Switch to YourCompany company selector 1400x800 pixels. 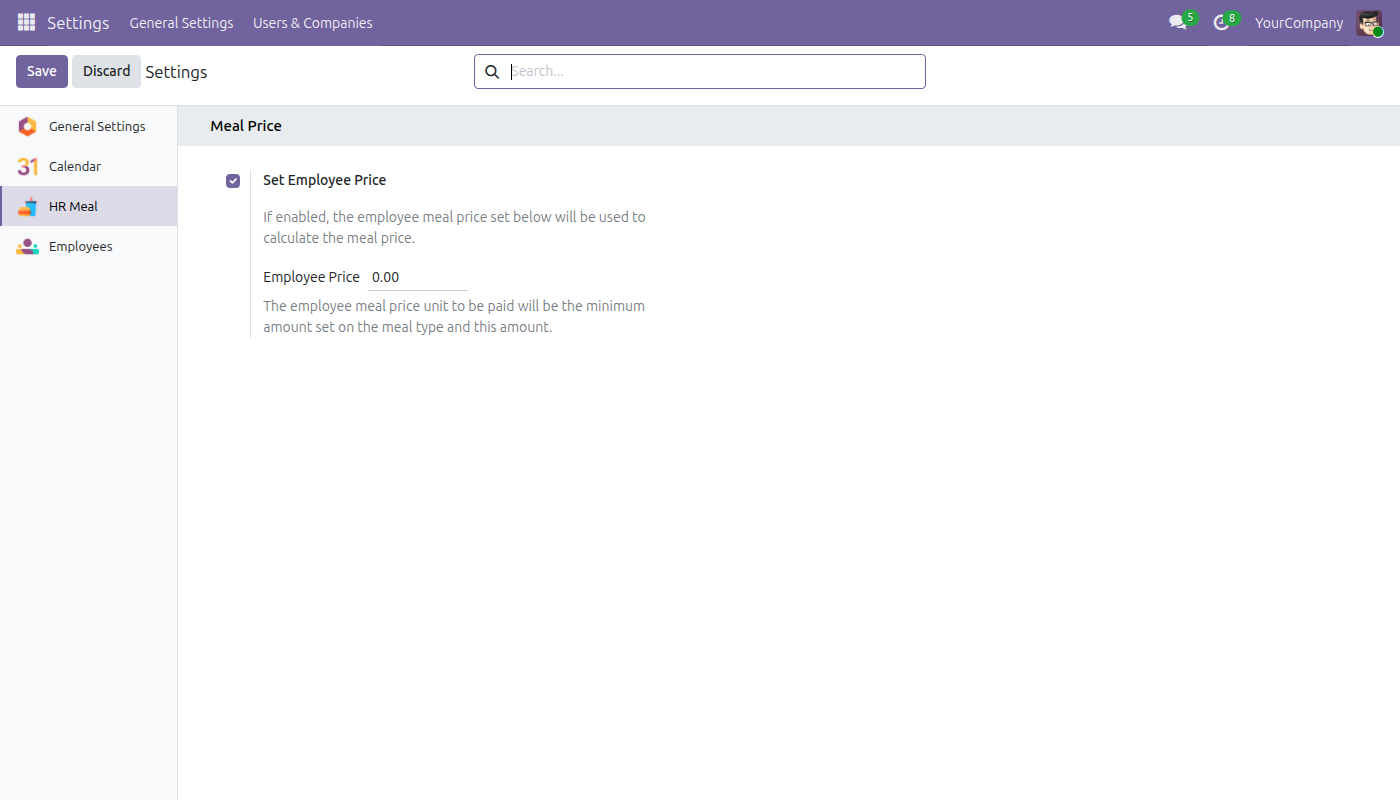coord(1299,22)
